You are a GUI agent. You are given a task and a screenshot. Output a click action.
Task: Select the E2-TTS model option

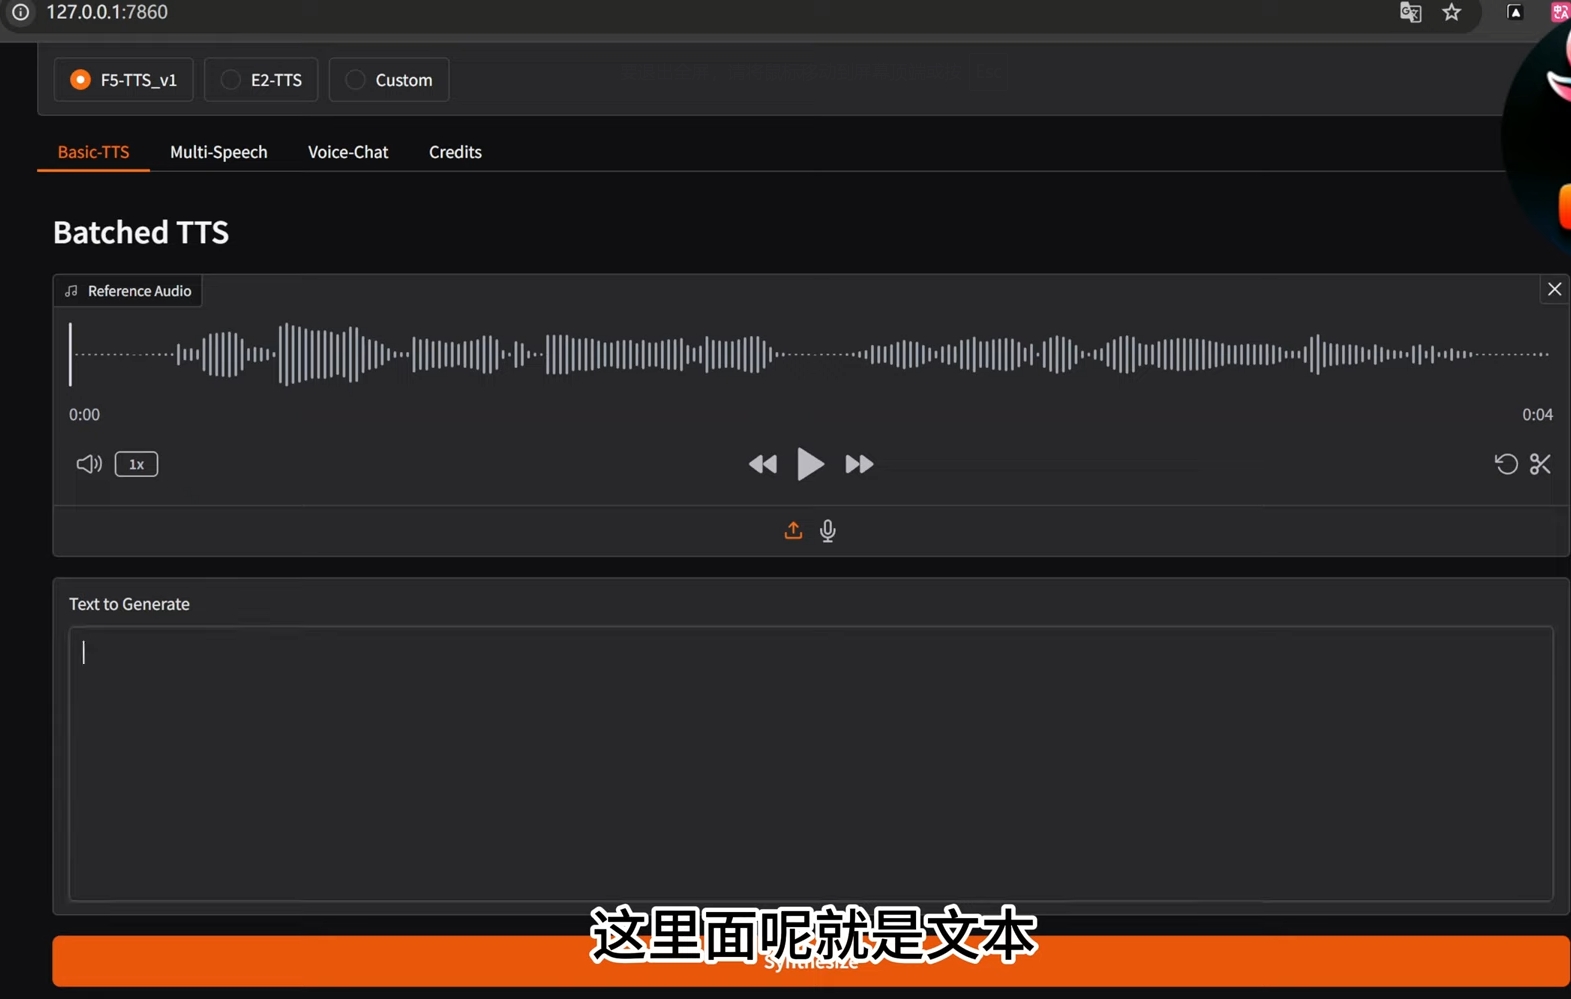[x=261, y=80]
